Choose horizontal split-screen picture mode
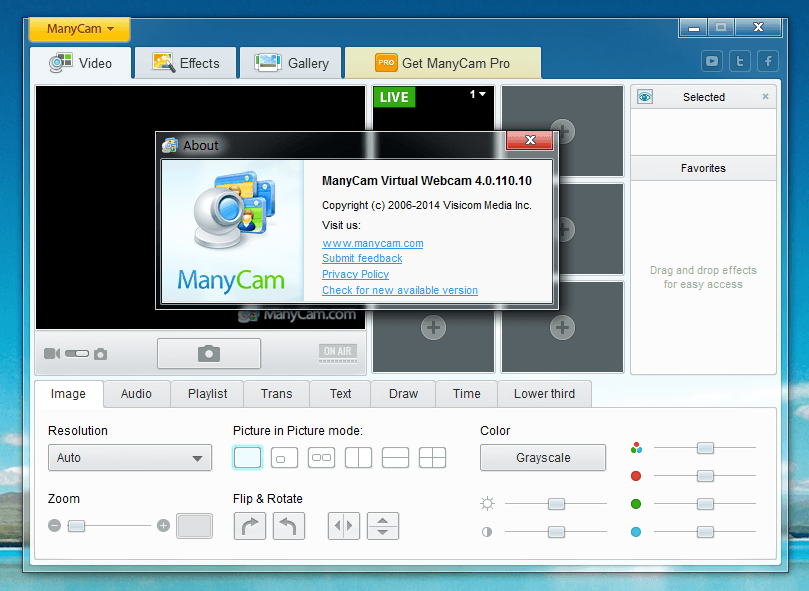The image size is (809, 591). point(396,457)
